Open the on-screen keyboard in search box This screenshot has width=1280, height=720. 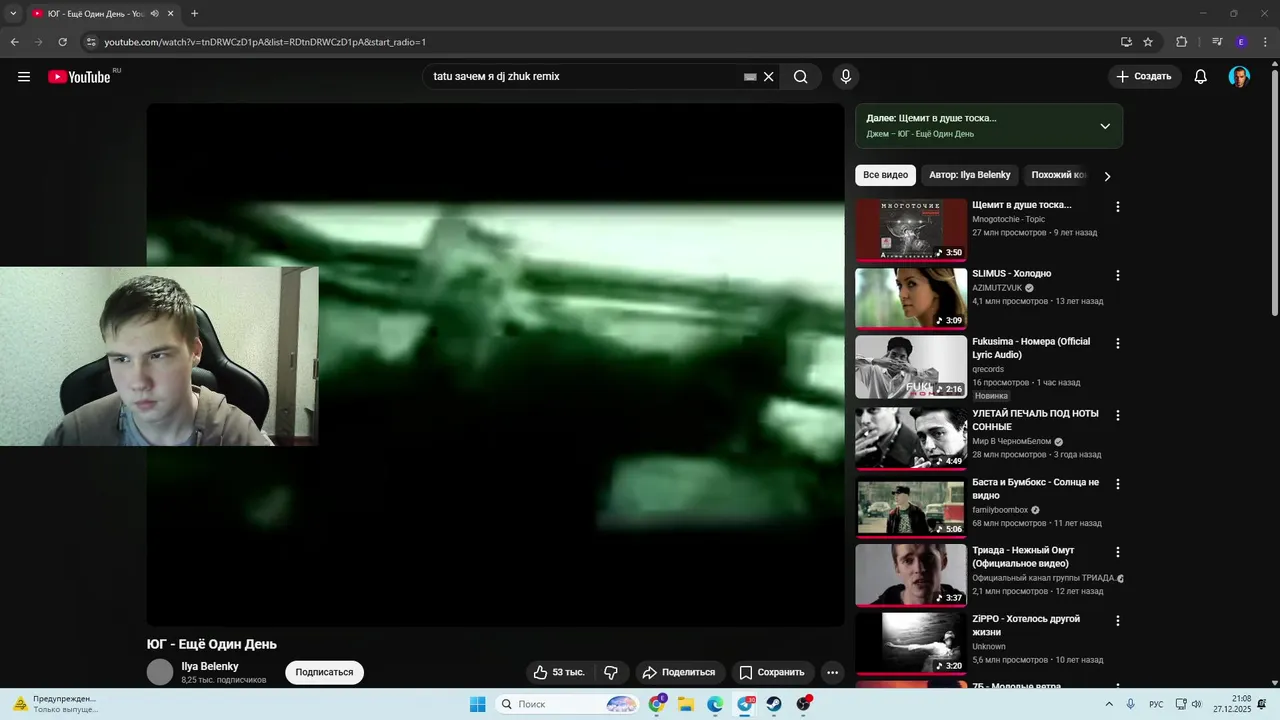(x=750, y=77)
